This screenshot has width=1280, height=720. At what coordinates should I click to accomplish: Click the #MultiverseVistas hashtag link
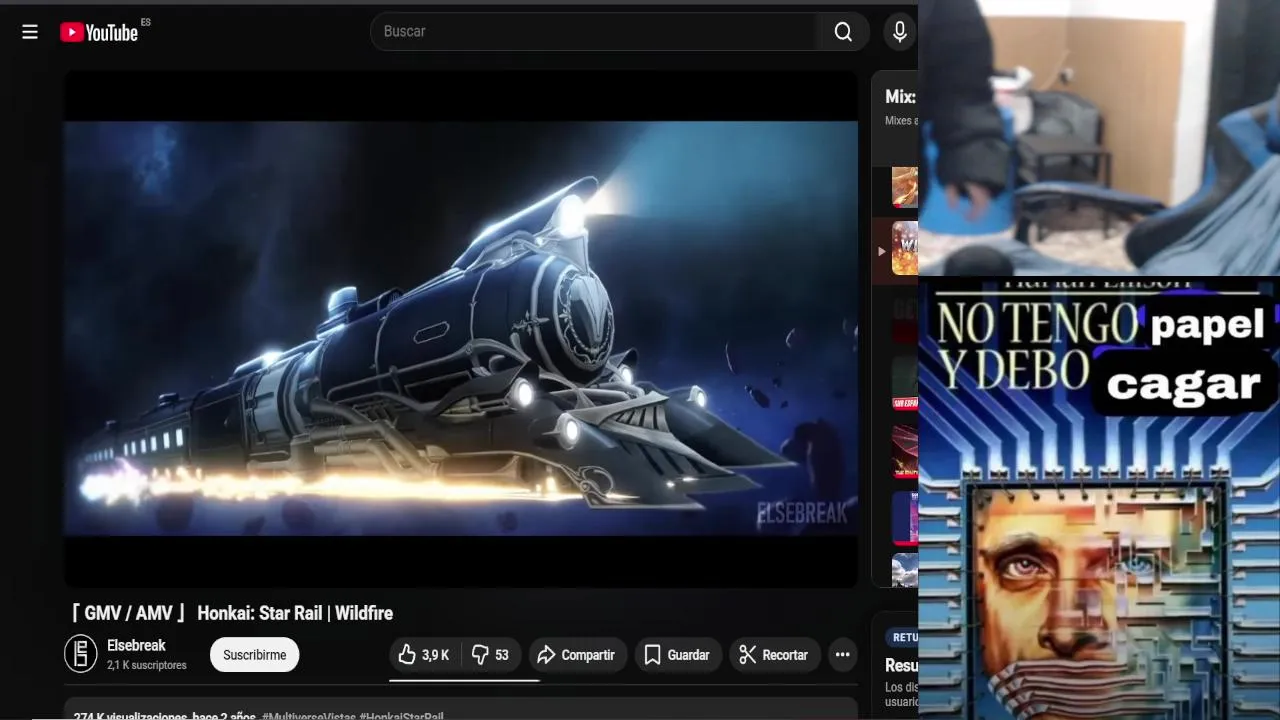[307, 716]
